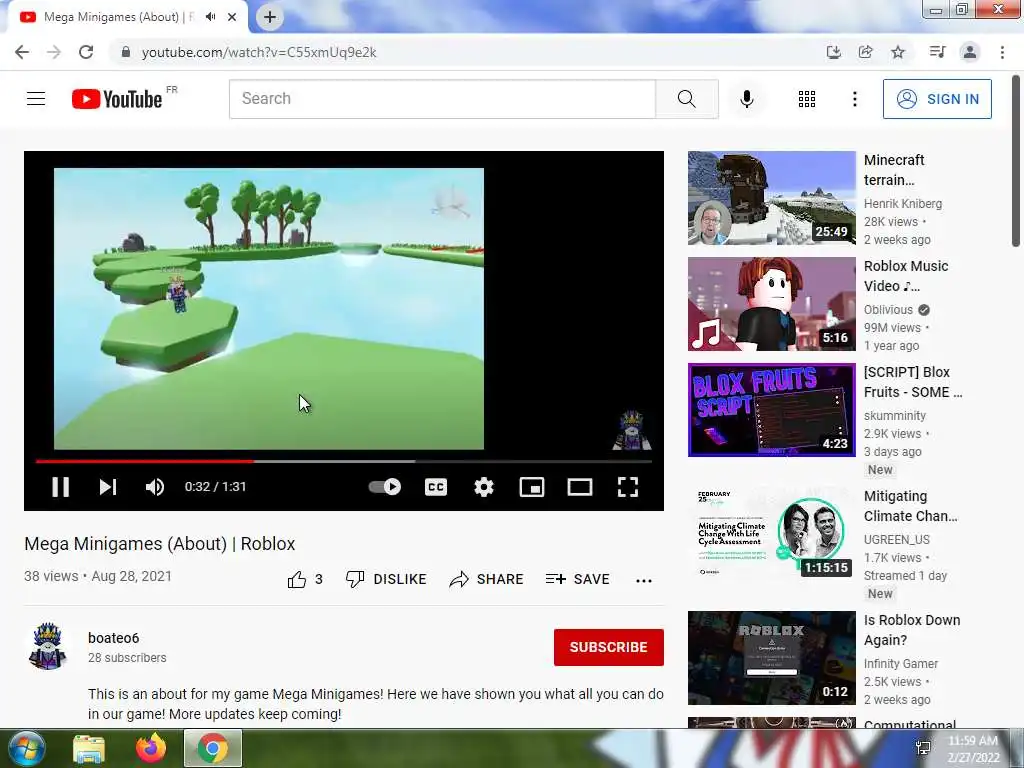Click Infinity Gamer channel name
Viewport: 1024px width, 768px height.
click(901, 664)
